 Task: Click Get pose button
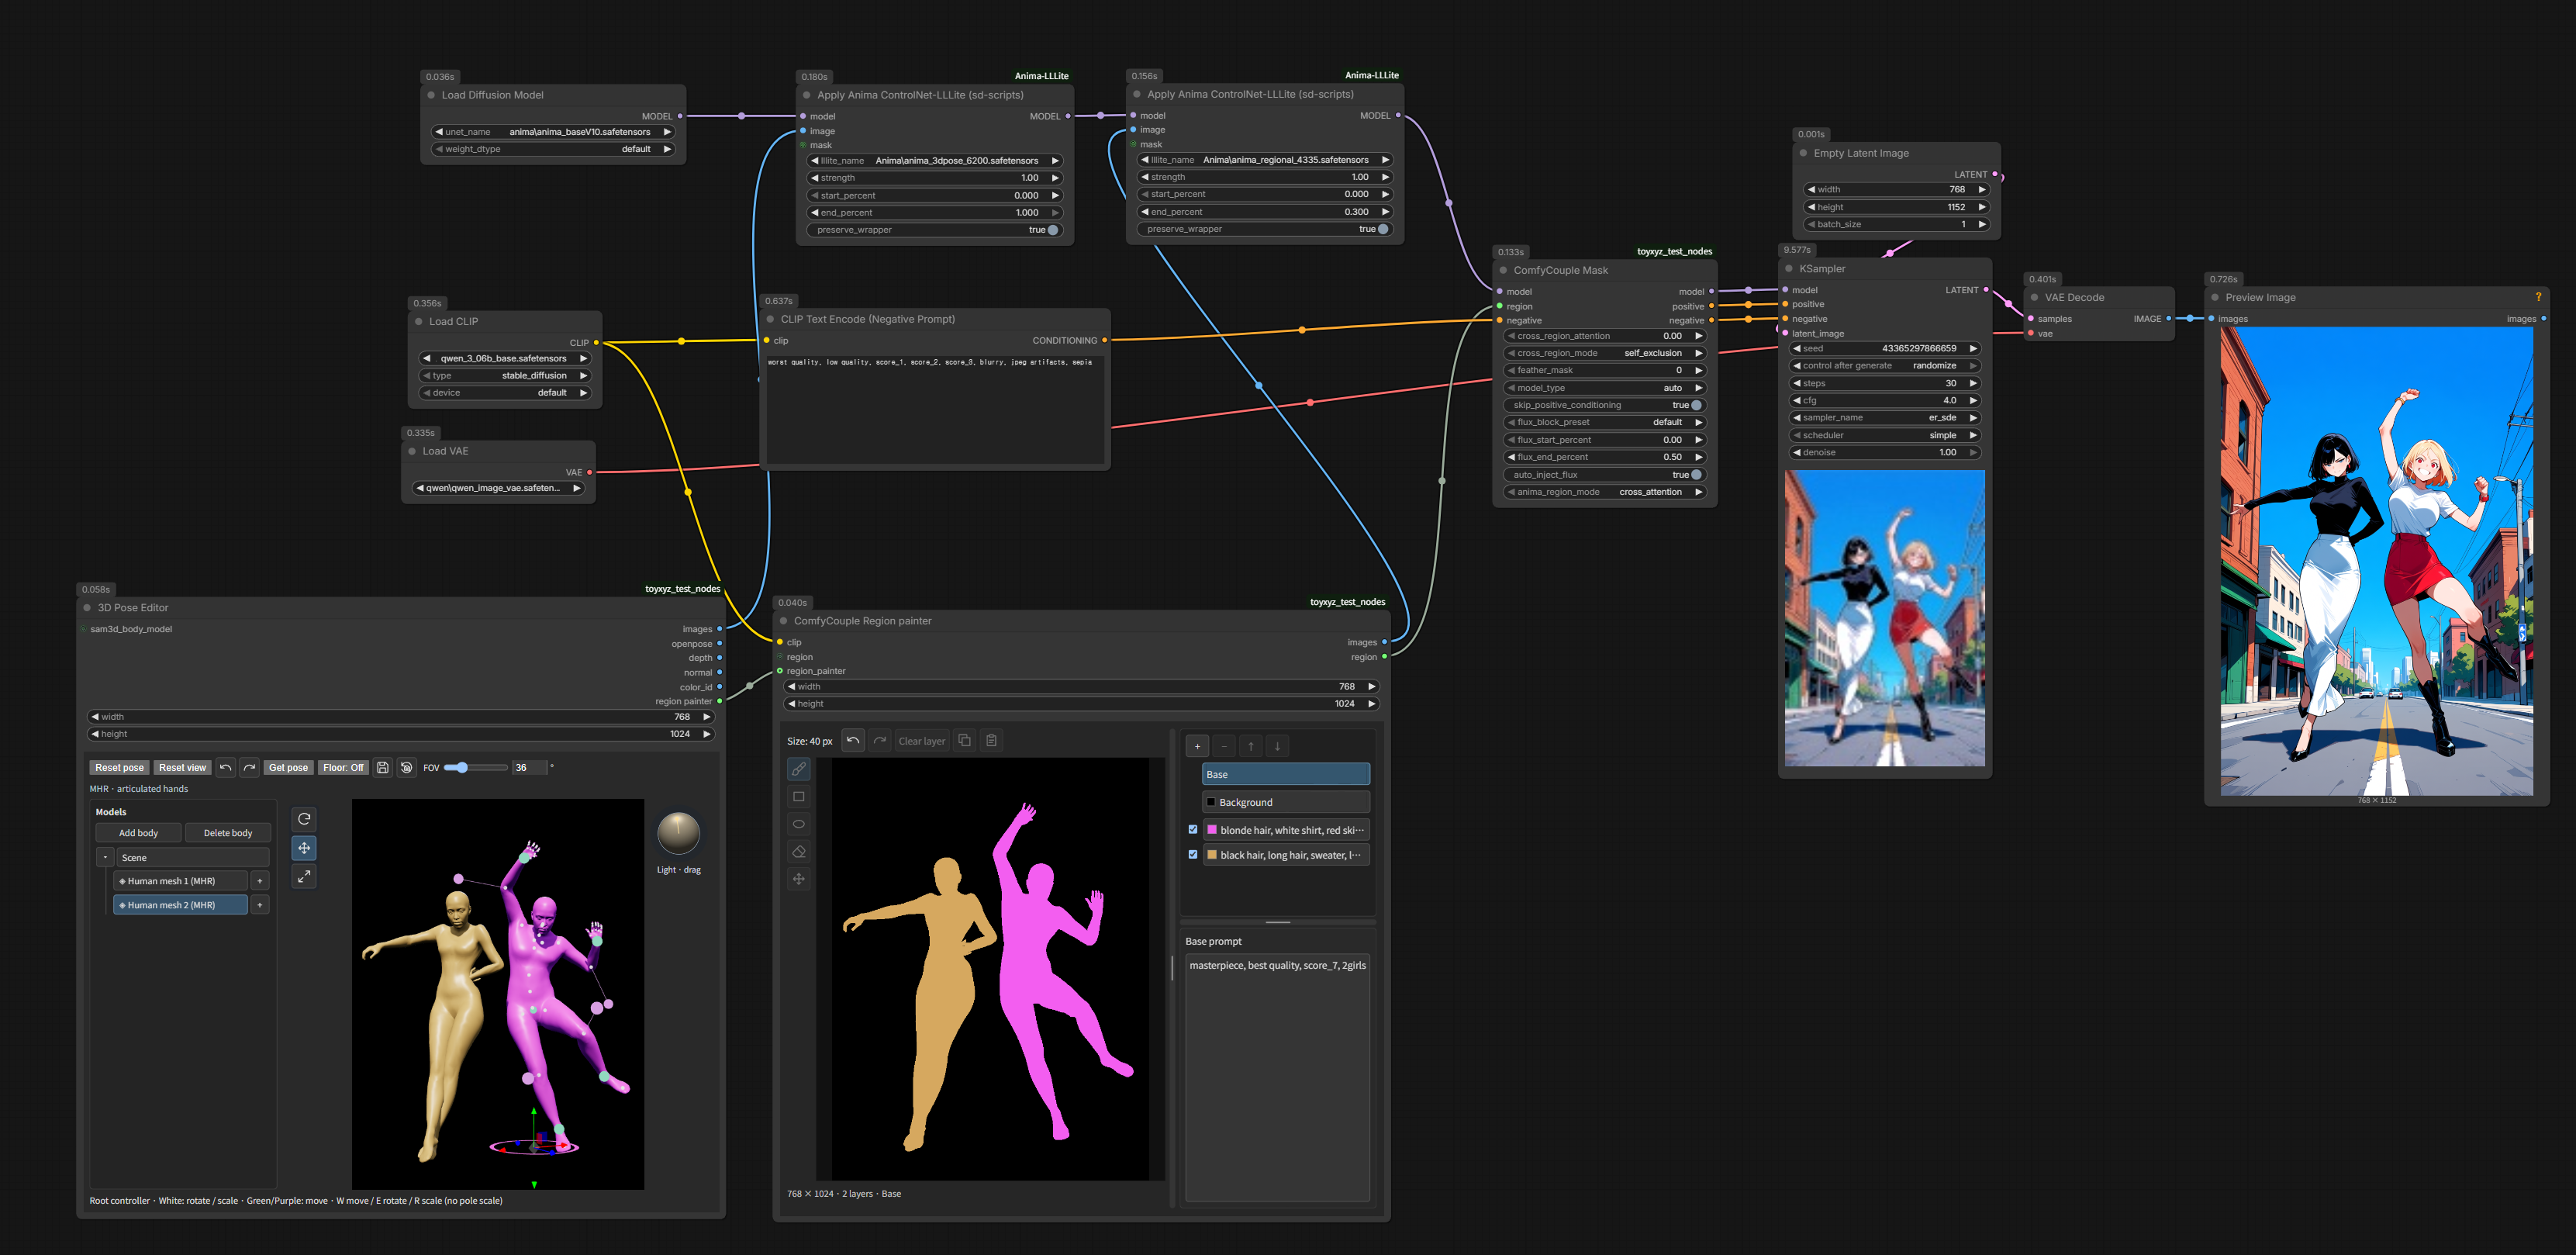click(288, 768)
